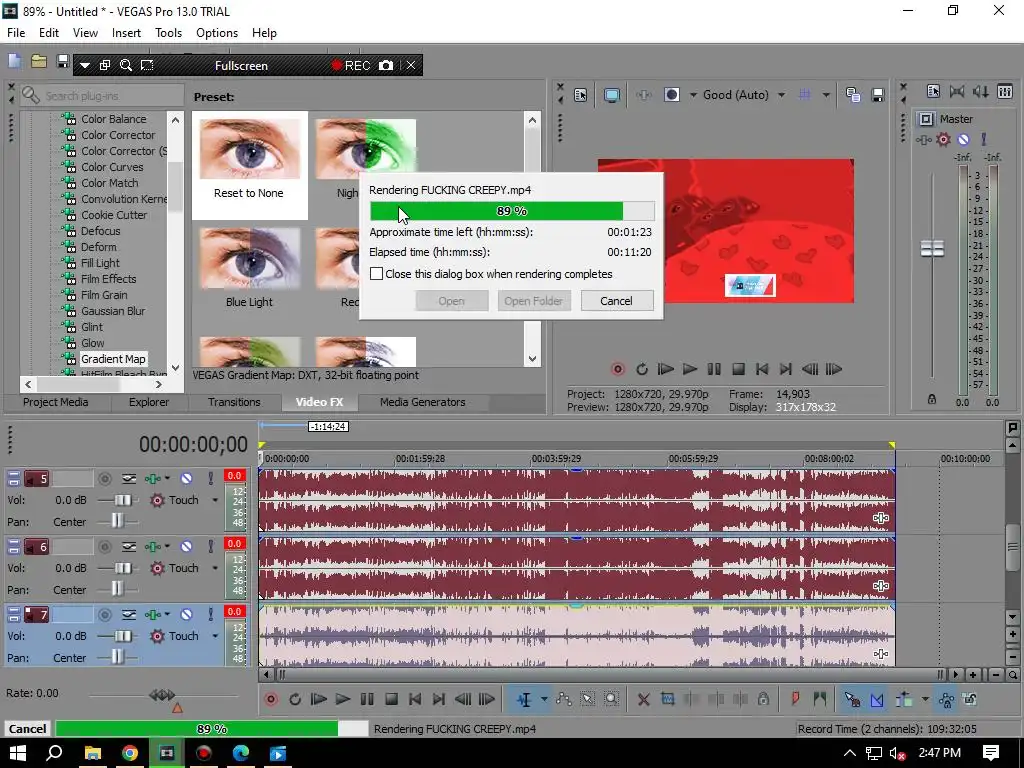Viewport: 1024px width, 768px height.
Task: Switch to the Project Media tab
Action: pos(56,402)
